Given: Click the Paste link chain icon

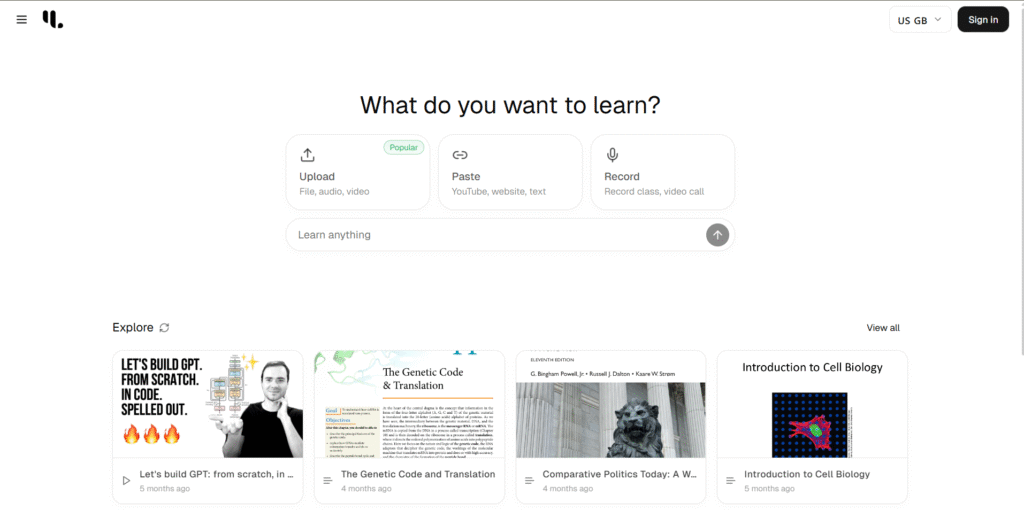Looking at the screenshot, I should (x=460, y=155).
